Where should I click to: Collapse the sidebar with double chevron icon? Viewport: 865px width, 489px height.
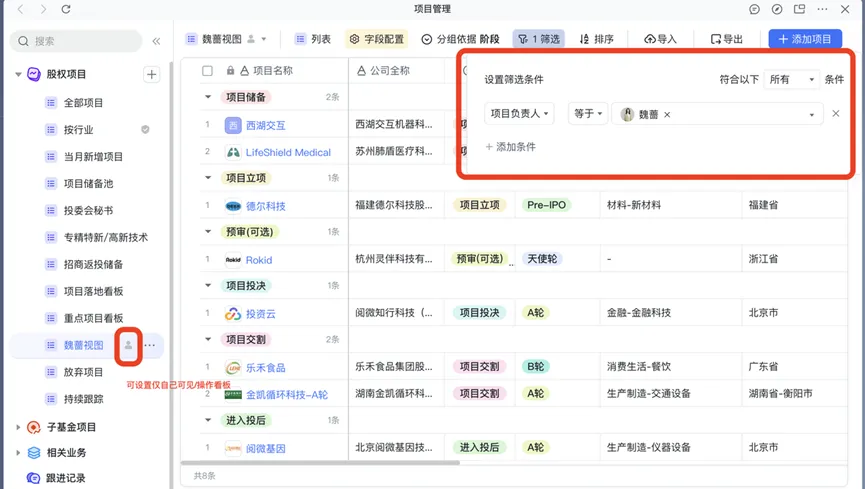156,41
